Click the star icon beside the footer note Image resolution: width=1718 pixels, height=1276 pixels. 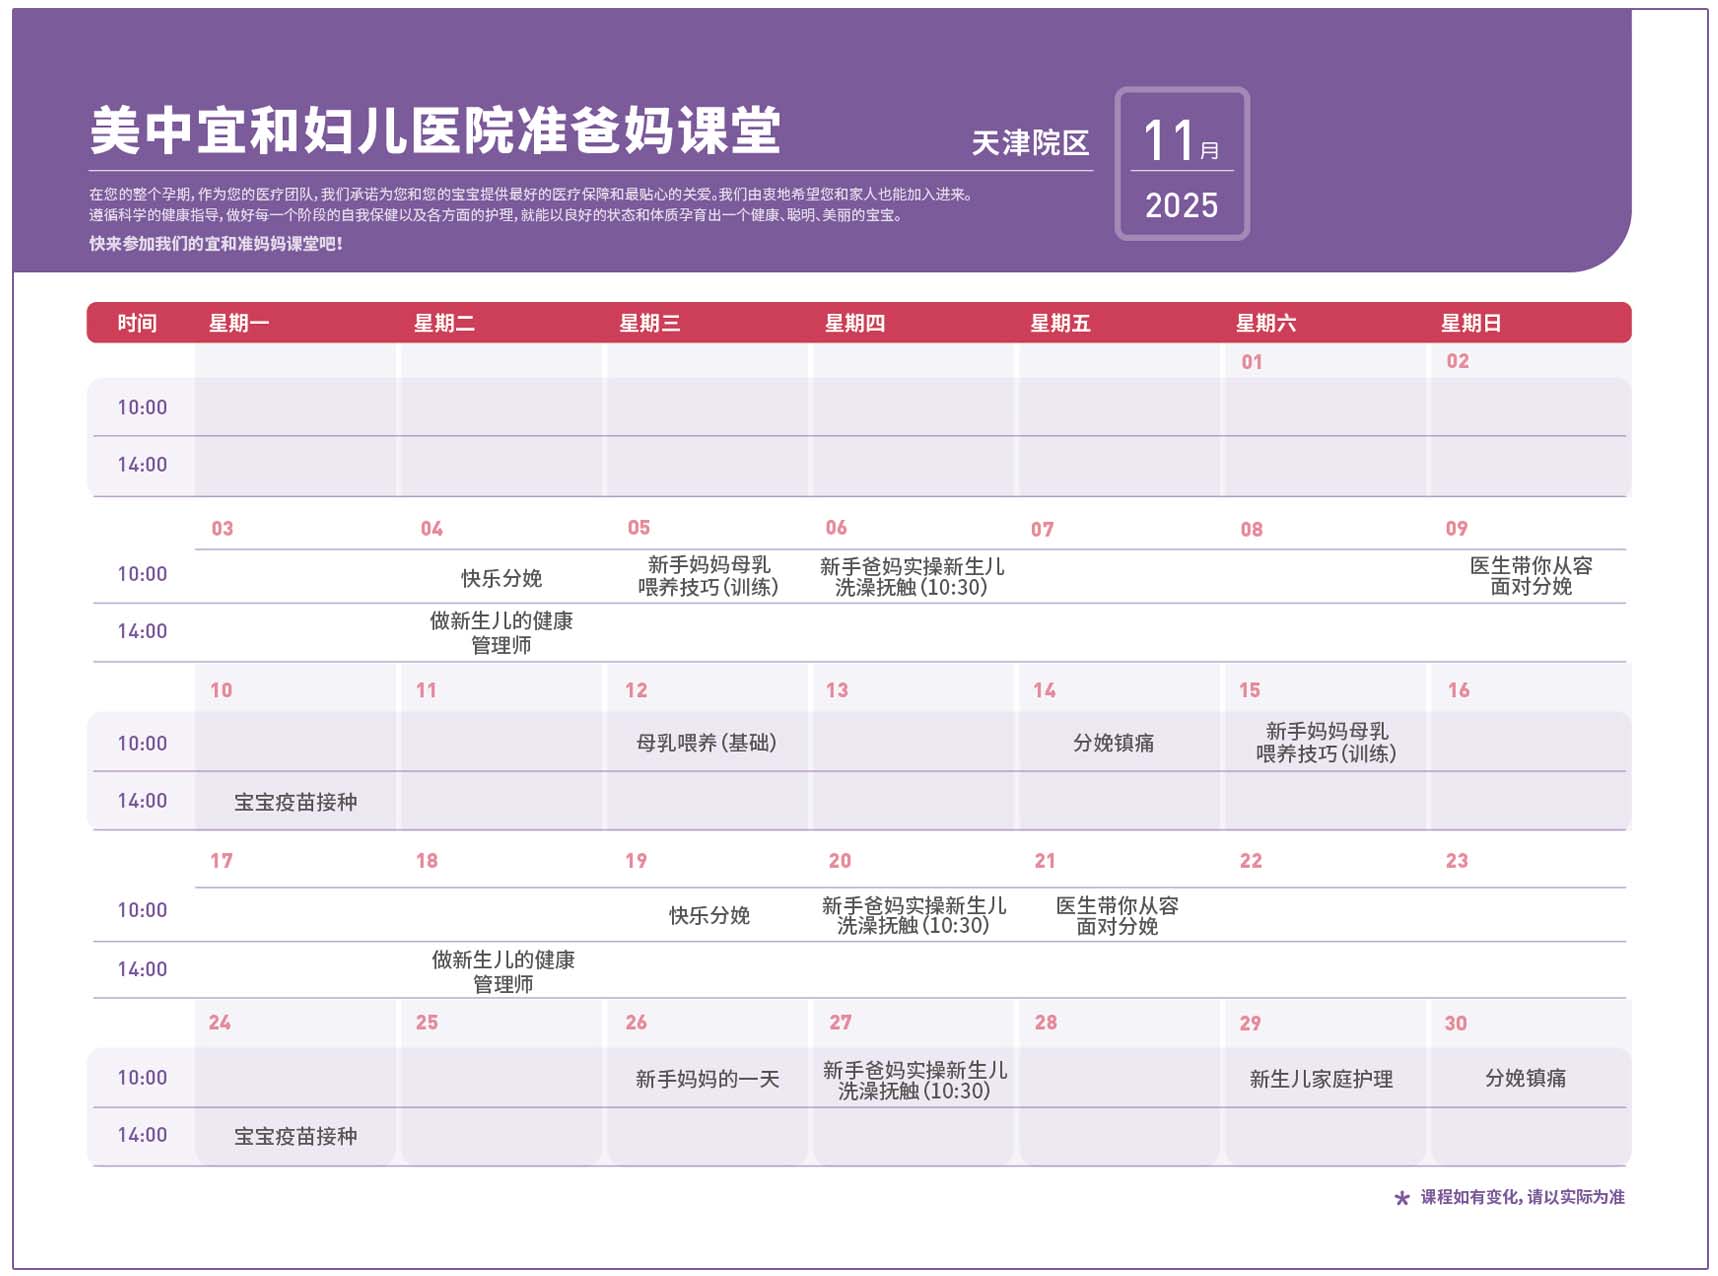1401,1198
